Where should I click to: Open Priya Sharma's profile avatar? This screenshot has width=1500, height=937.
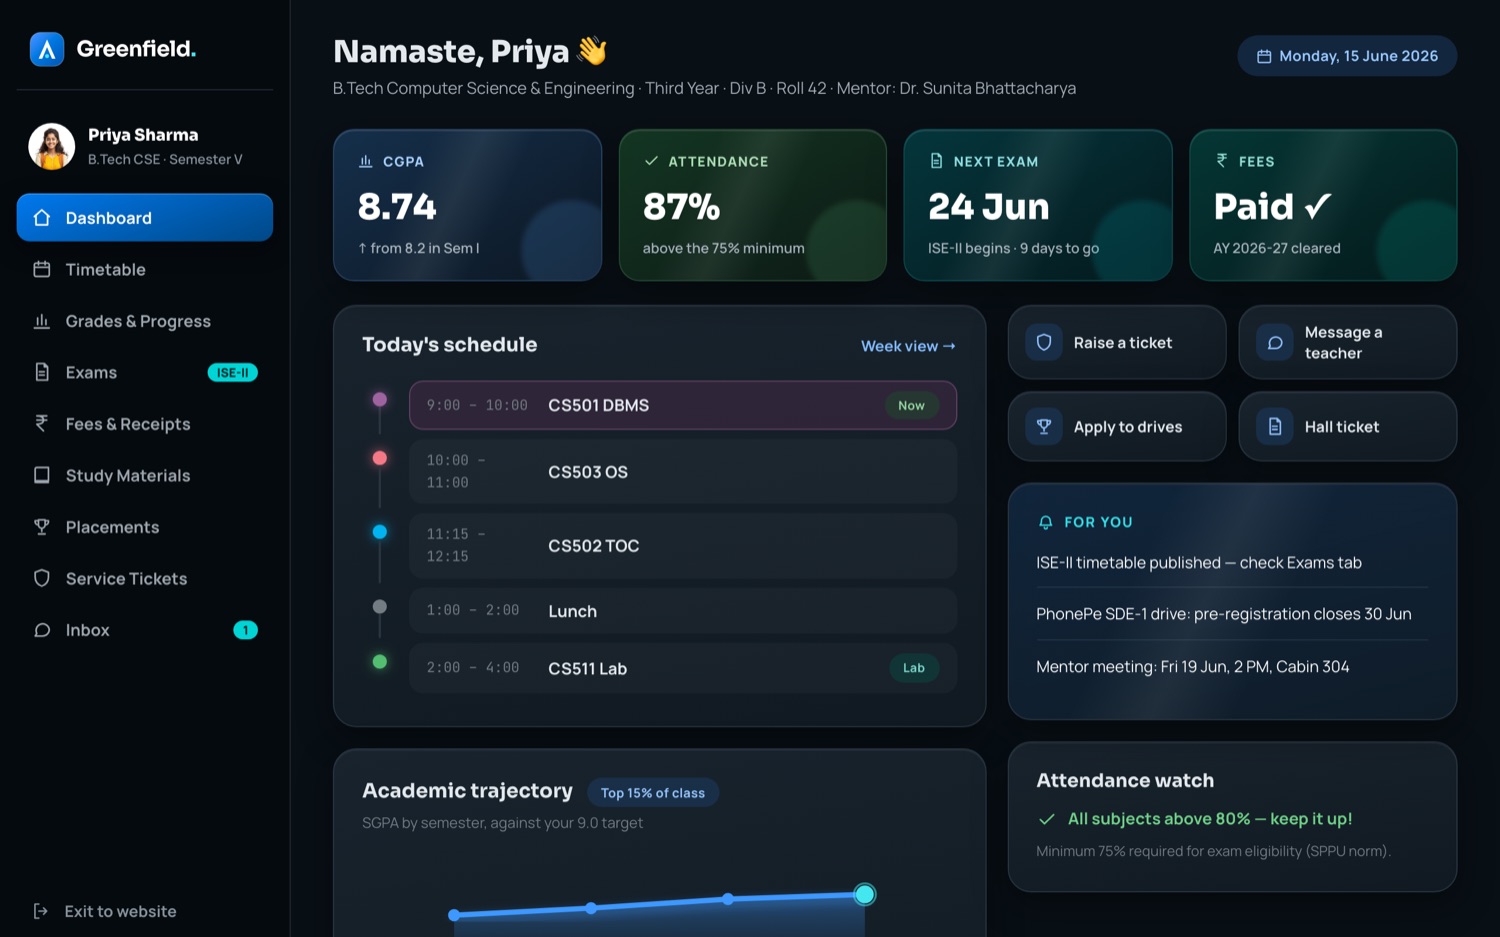(x=52, y=146)
